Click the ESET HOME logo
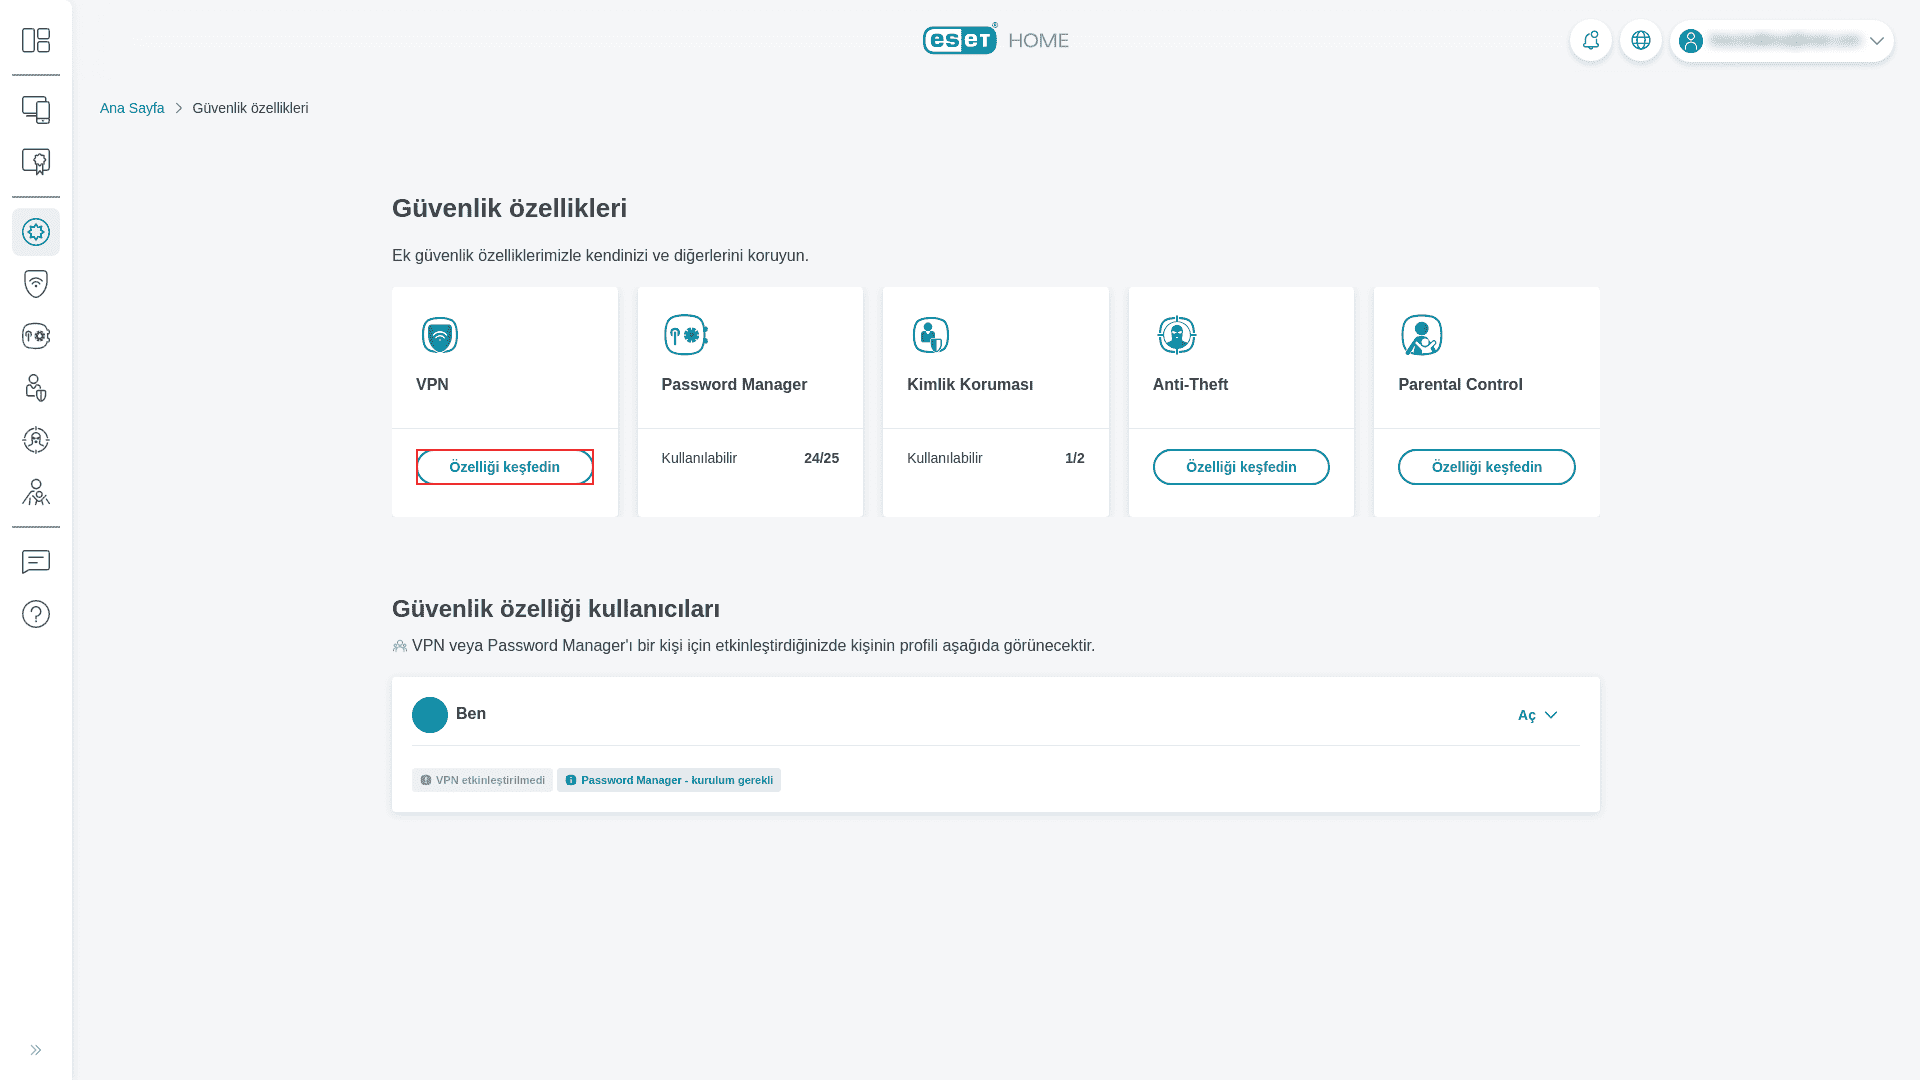The height and width of the screenshot is (1080, 1920). 995,40
